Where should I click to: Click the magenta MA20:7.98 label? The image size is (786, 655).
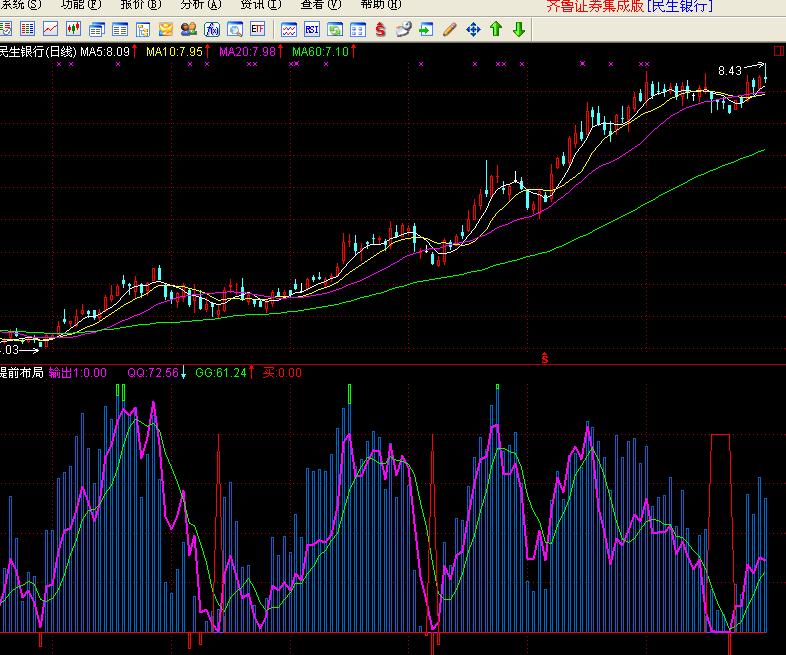coord(248,52)
